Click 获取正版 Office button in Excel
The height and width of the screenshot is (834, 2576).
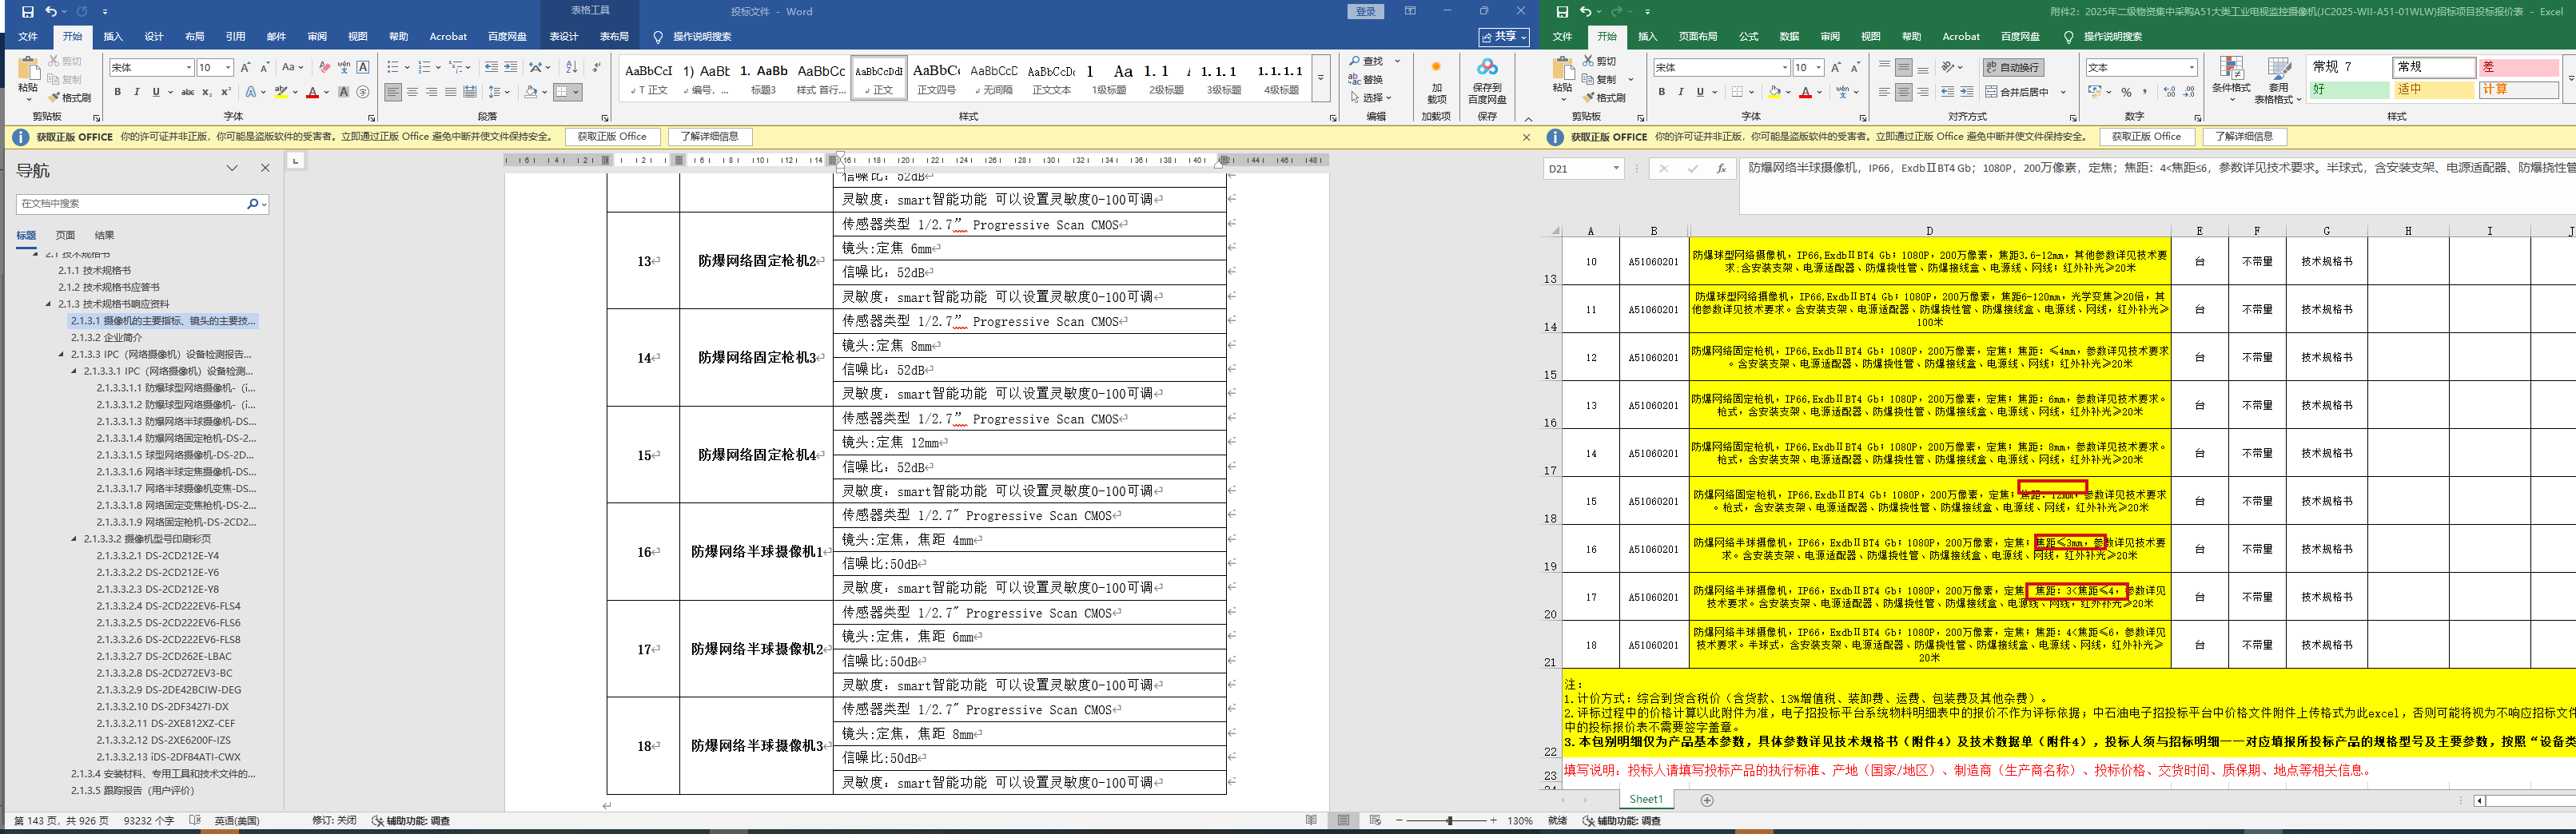tap(2146, 137)
